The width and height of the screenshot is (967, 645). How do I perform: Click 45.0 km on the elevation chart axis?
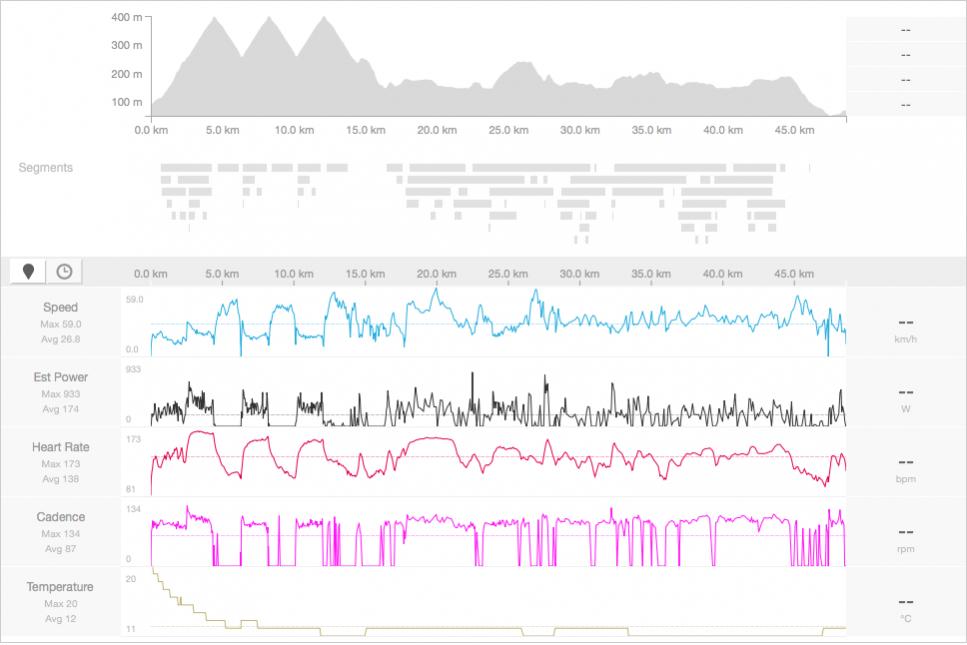(x=794, y=130)
